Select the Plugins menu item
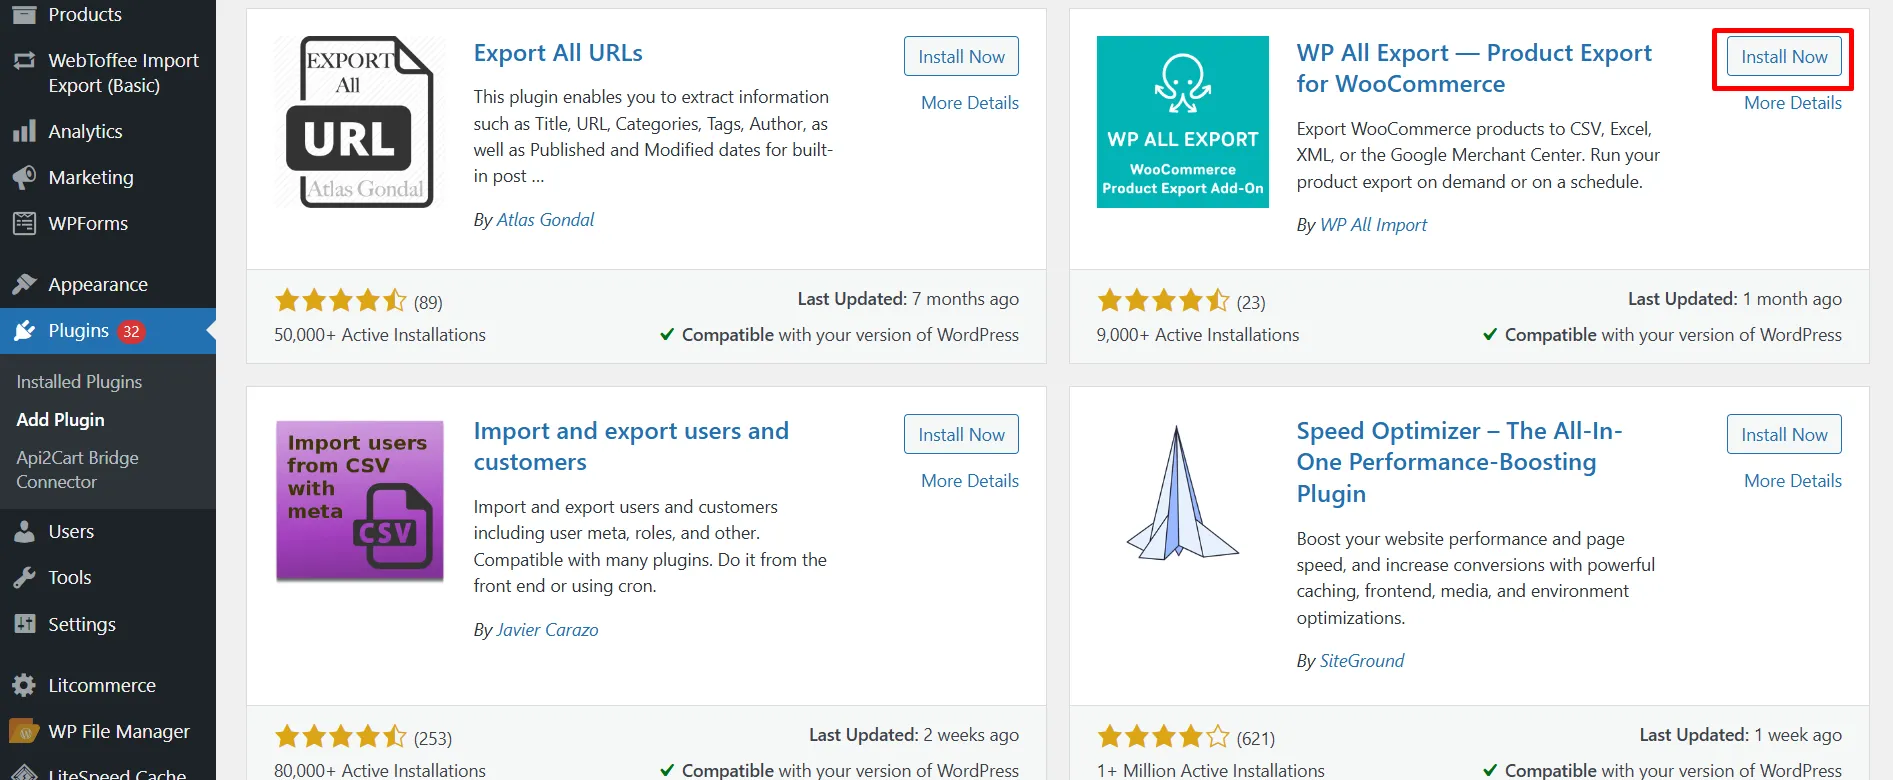The height and width of the screenshot is (780, 1893). click(x=78, y=331)
